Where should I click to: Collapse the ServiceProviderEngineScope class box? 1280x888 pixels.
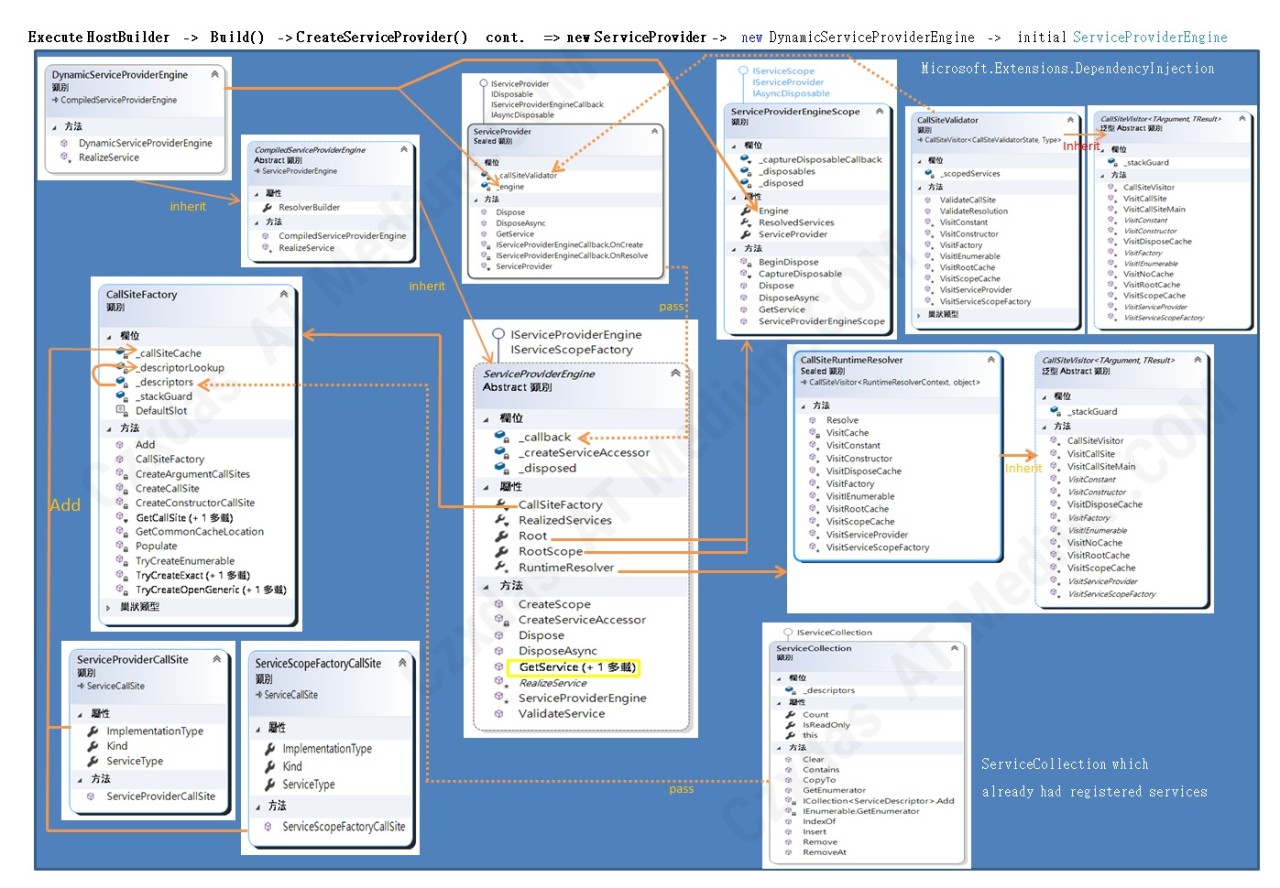(x=878, y=112)
